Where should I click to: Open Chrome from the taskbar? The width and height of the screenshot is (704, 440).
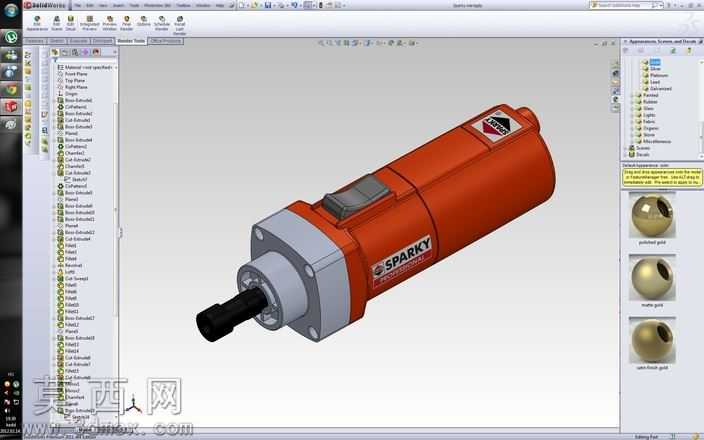(11, 89)
